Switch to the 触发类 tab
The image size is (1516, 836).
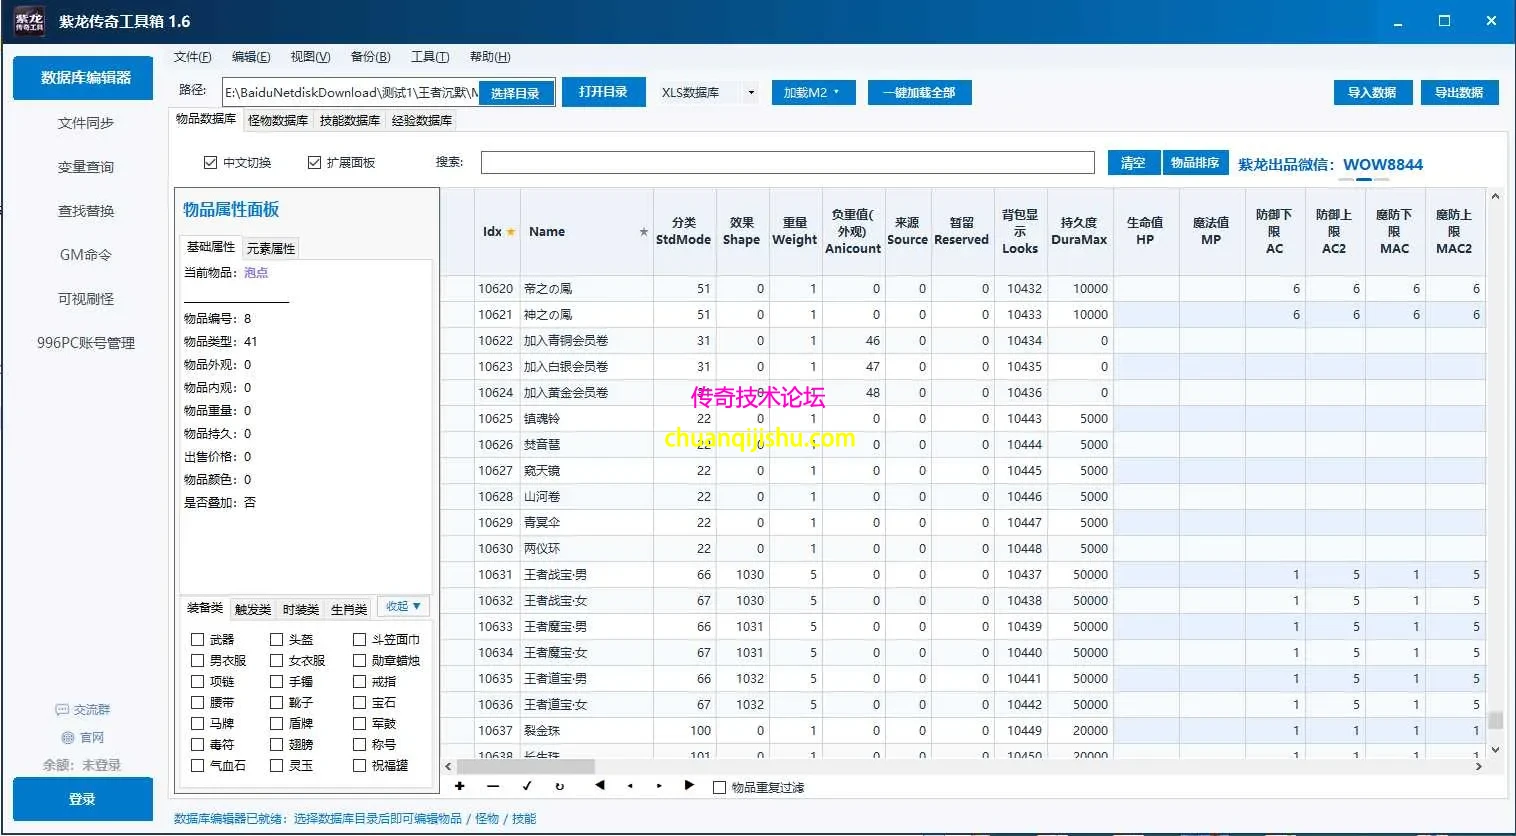tap(253, 609)
